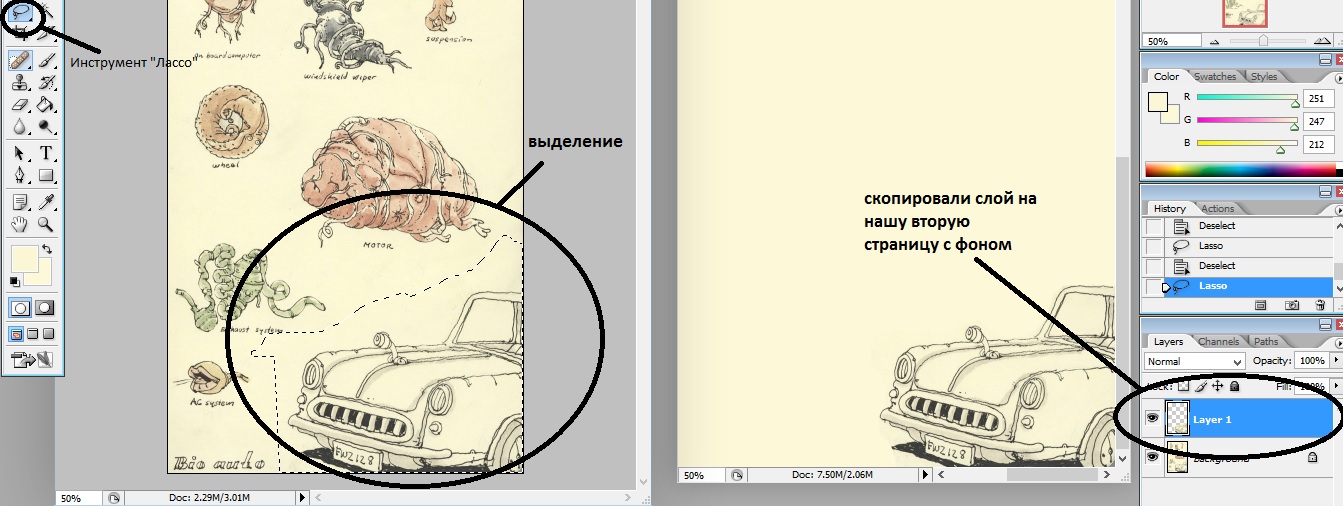Open the Color tab
The height and width of the screenshot is (506, 1343).
click(1167, 76)
